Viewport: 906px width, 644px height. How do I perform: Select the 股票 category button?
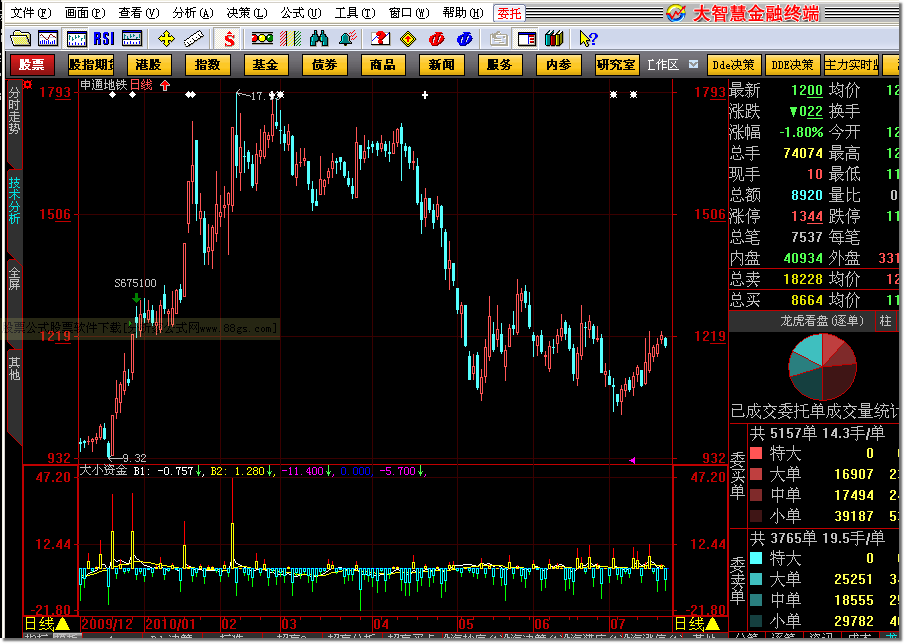point(32,65)
